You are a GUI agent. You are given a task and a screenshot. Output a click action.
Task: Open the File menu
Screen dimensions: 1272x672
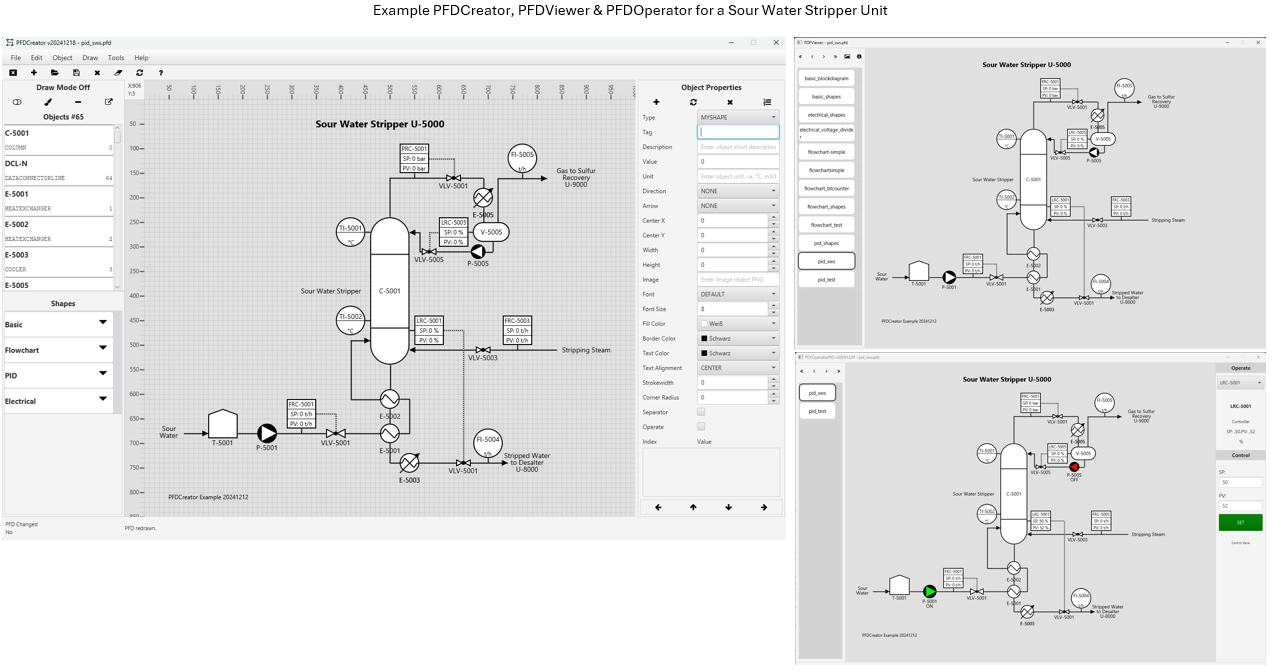coord(16,58)
